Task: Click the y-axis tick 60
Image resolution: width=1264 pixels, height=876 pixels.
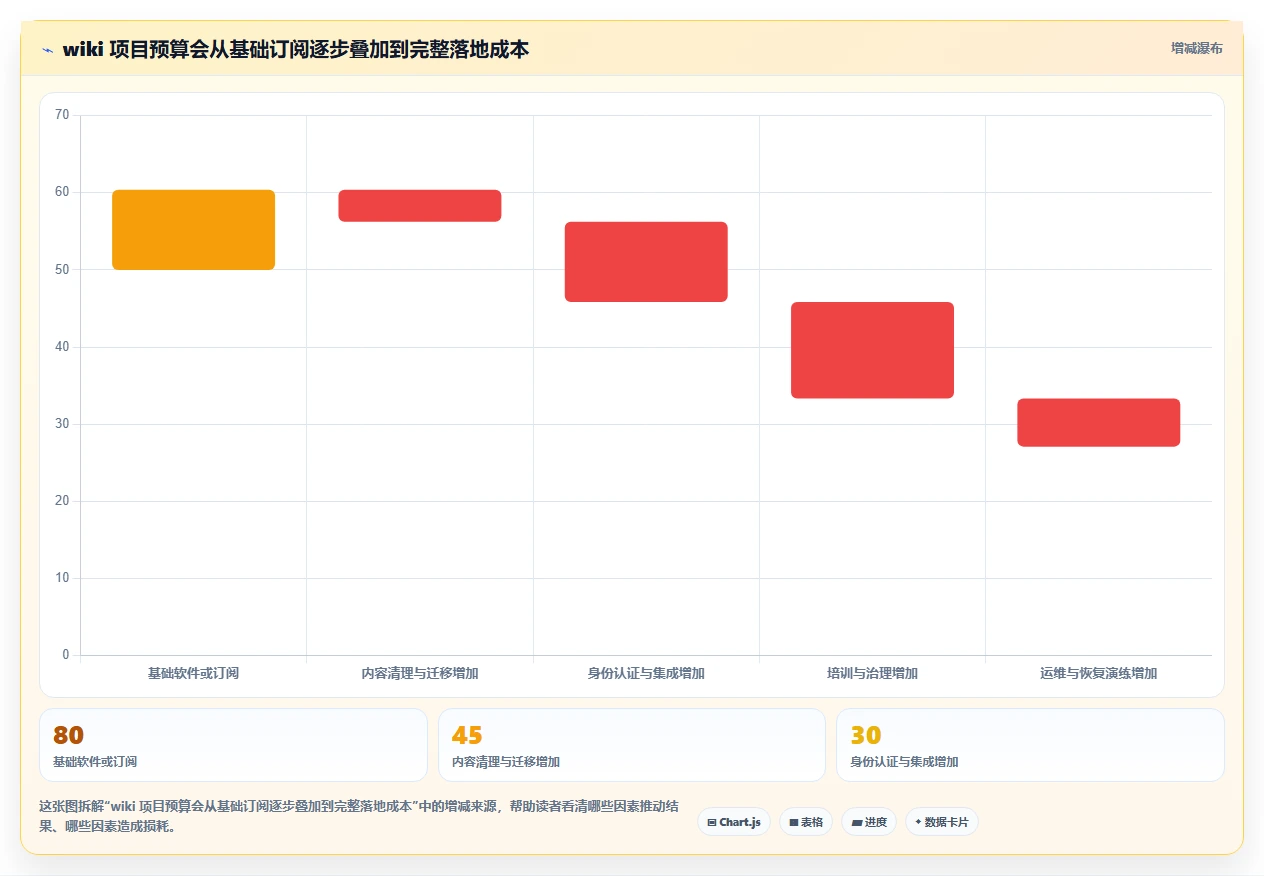Action: [62, 192]
